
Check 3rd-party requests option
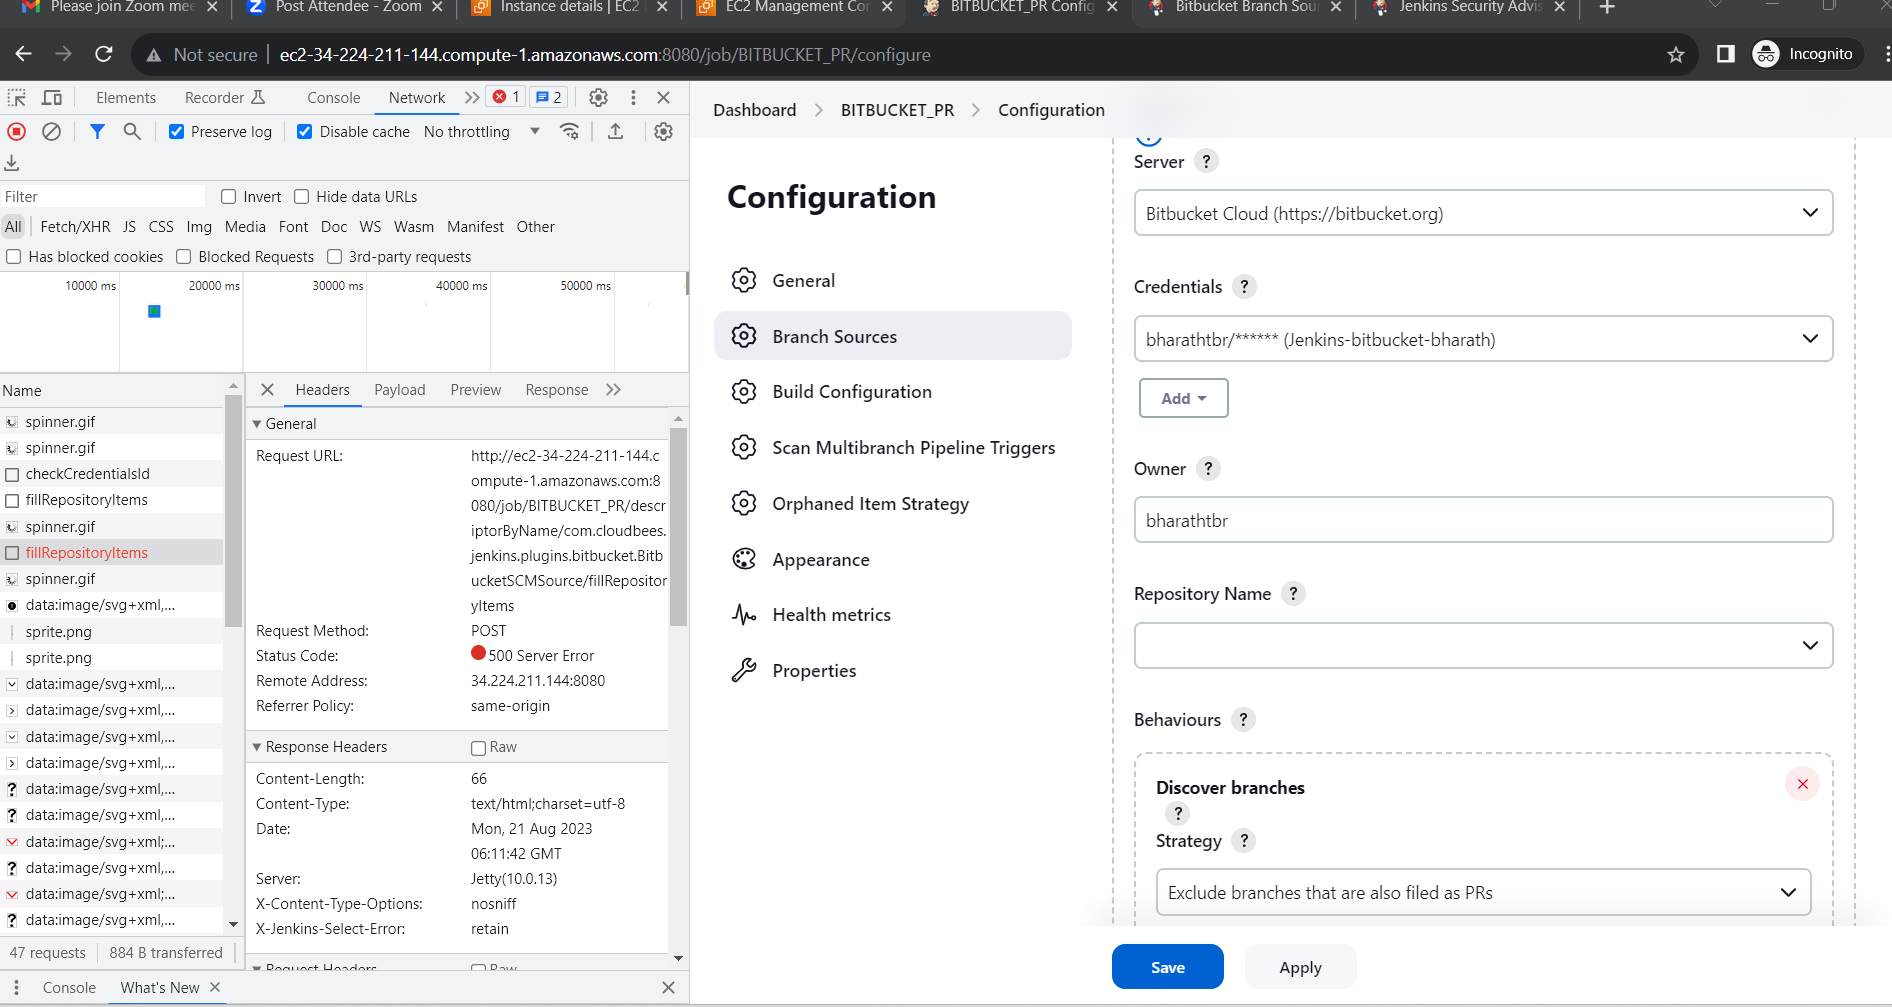point(335,256)
